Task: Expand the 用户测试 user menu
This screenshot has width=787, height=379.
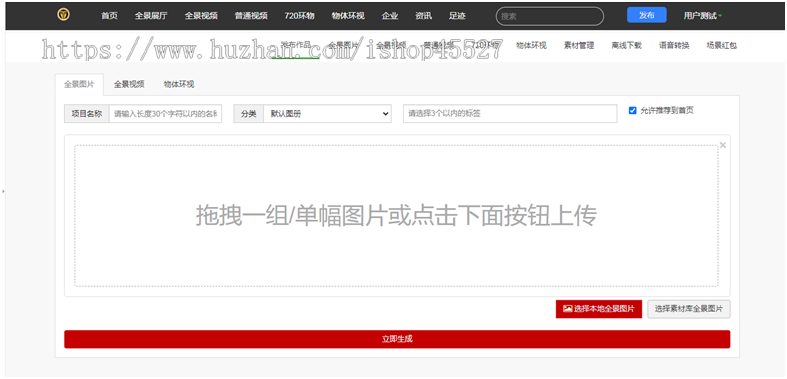Action: pos(703,16)
